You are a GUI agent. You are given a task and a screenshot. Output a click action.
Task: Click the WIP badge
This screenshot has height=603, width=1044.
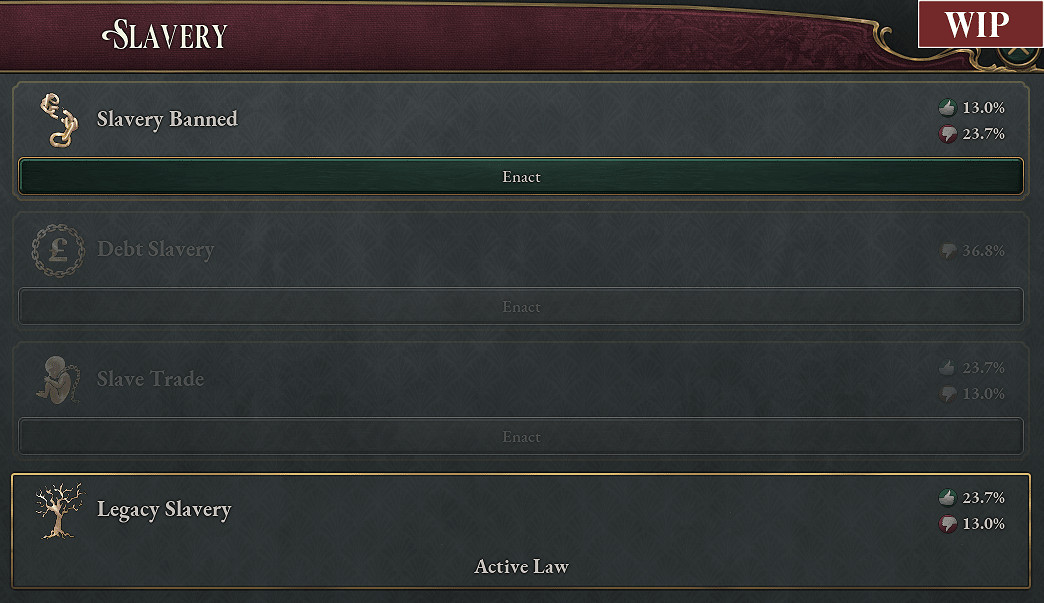[976, 24]
